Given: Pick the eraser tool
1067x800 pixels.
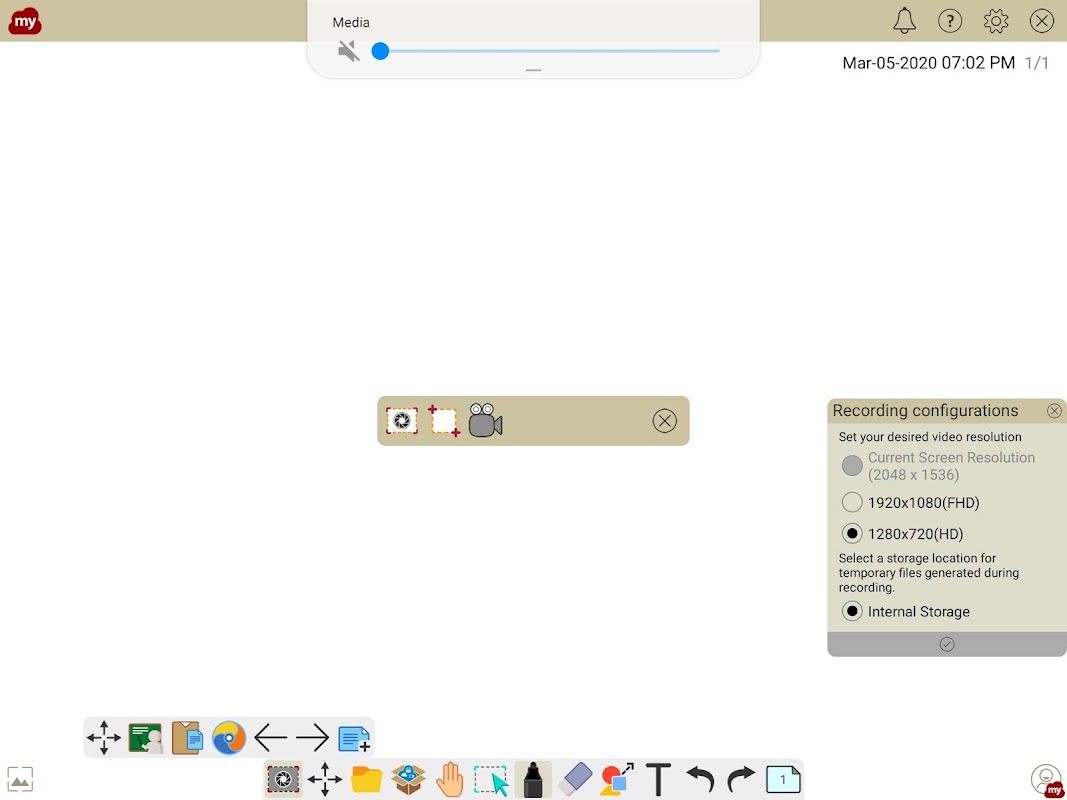Looking at the screenshot, I should [x=576, y=780].
